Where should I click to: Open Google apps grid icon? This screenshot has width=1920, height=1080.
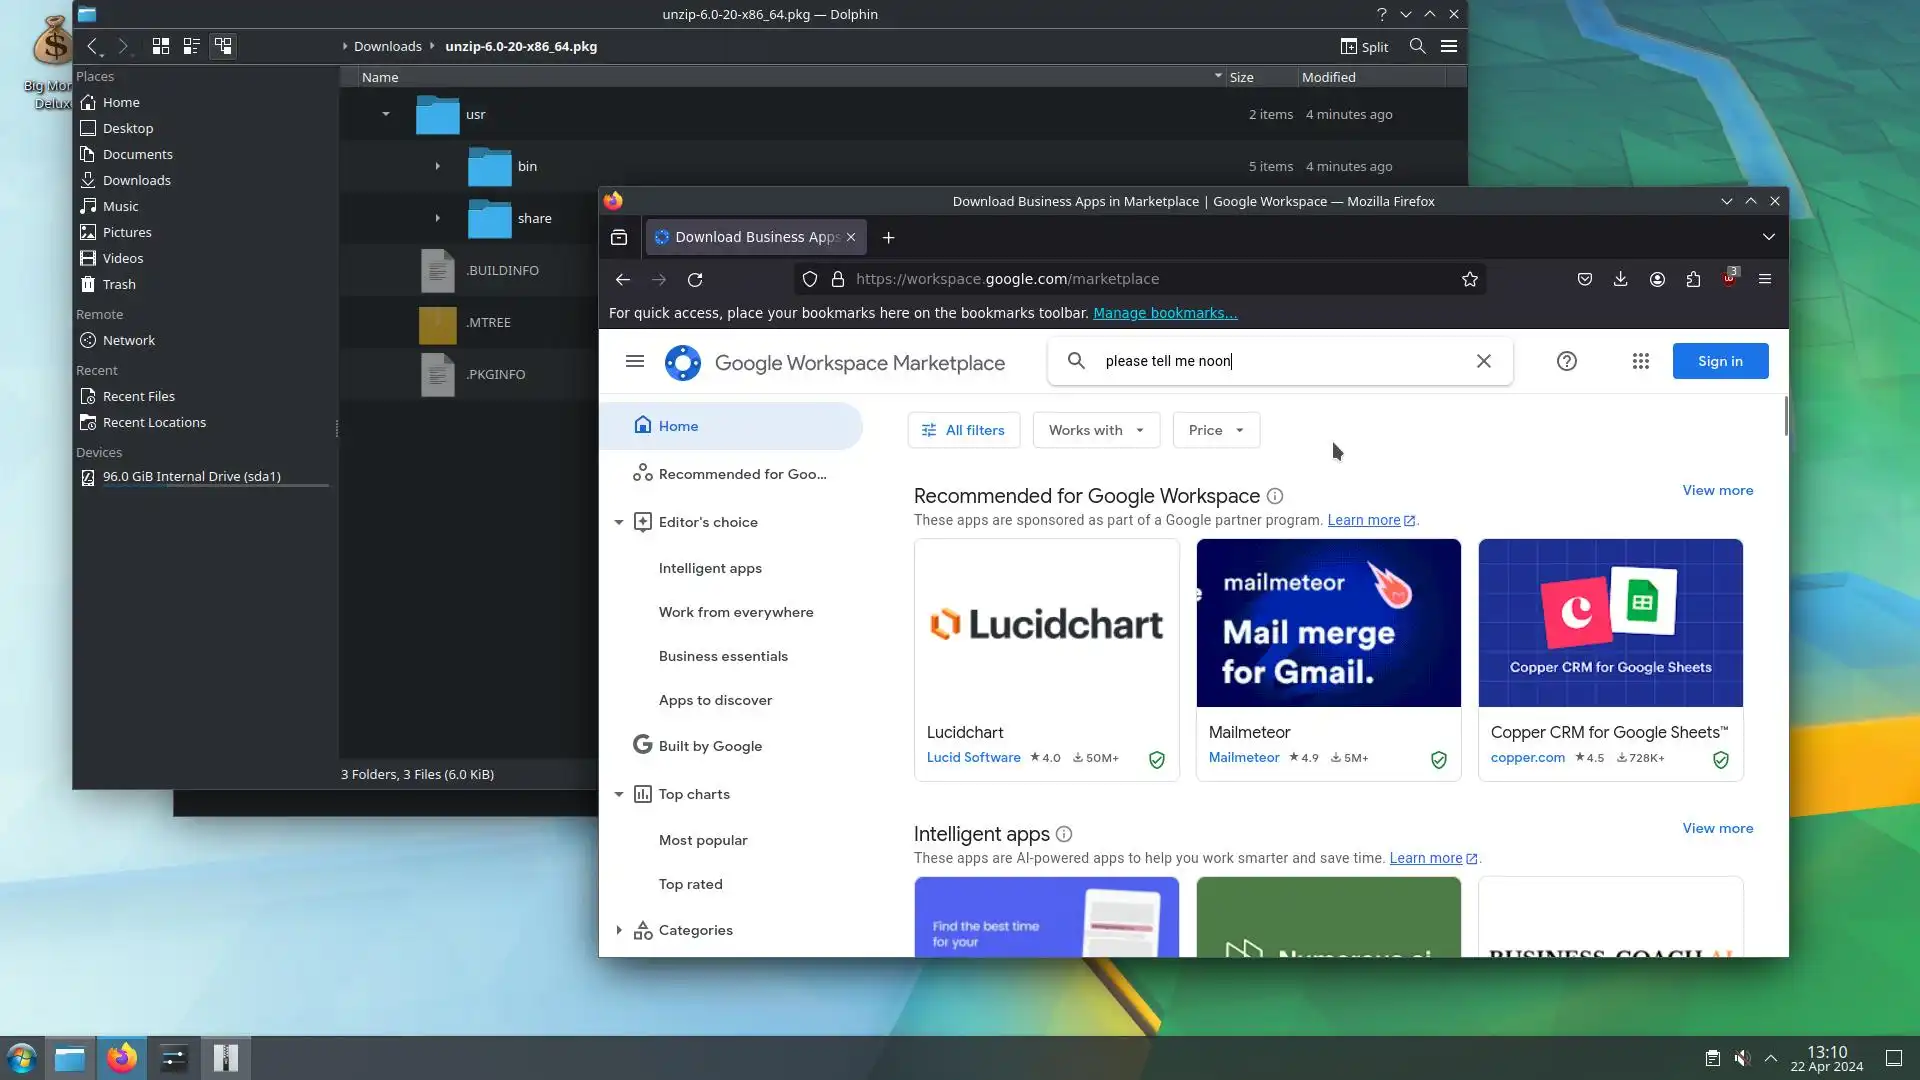(x=1640, y=361)
